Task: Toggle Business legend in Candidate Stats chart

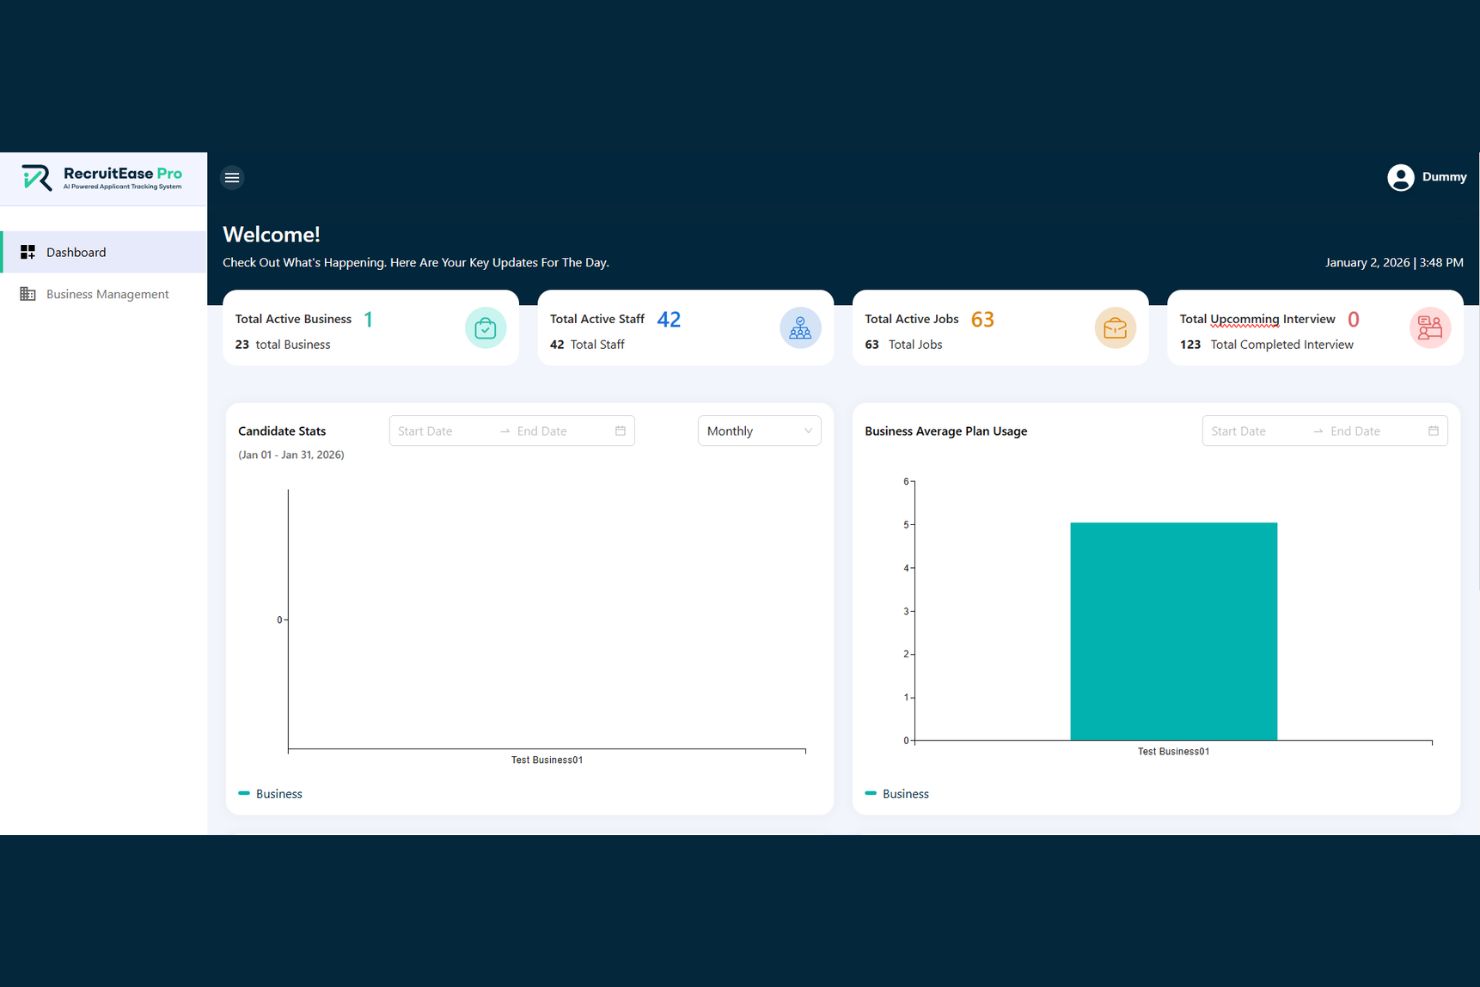Action: tap(271, 794)
